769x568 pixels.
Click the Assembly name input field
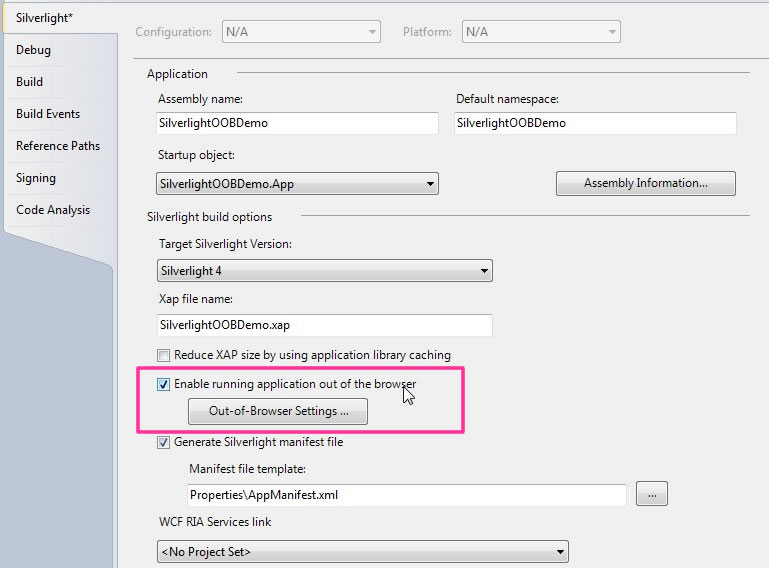click(x=297, y=123)
